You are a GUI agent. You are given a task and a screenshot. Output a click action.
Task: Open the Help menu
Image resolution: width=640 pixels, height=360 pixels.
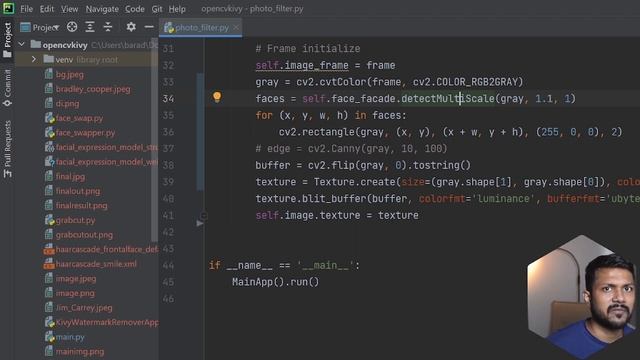tap(177, 9)
